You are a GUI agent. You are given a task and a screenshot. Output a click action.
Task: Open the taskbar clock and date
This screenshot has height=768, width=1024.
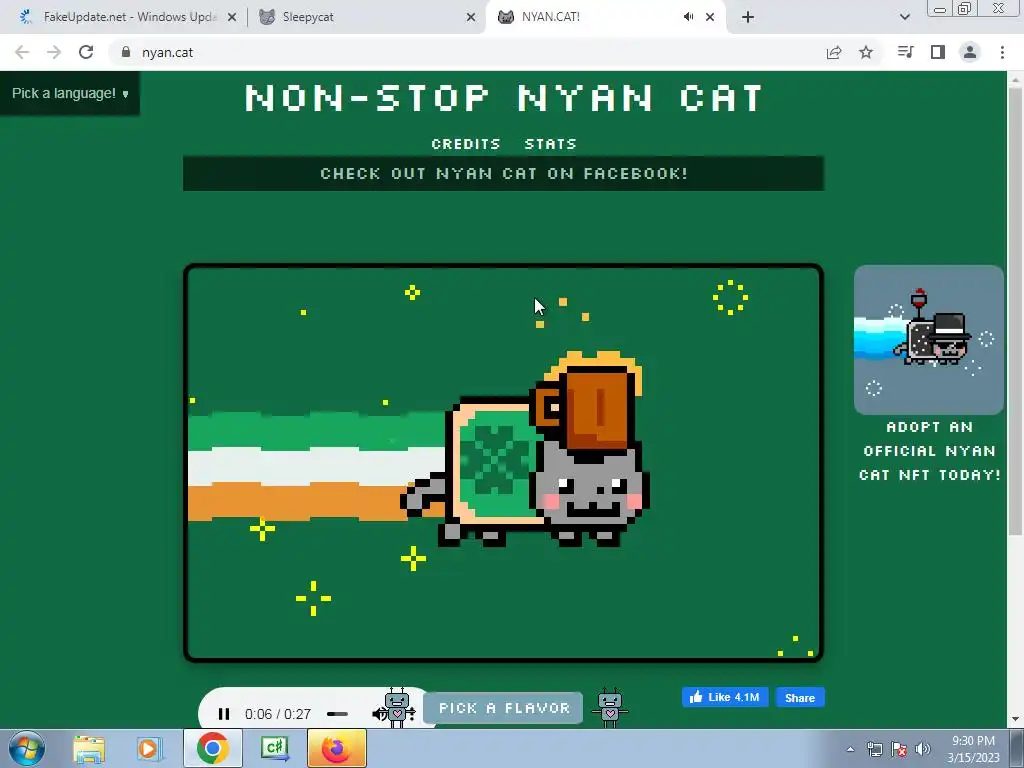[973, 749]
